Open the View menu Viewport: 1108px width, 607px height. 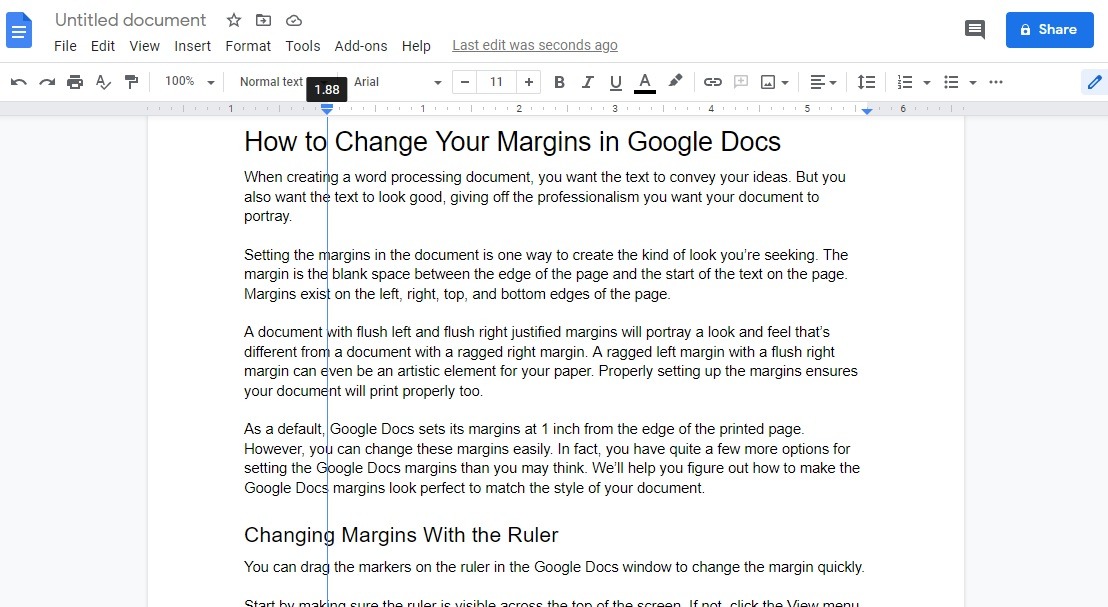144,46
